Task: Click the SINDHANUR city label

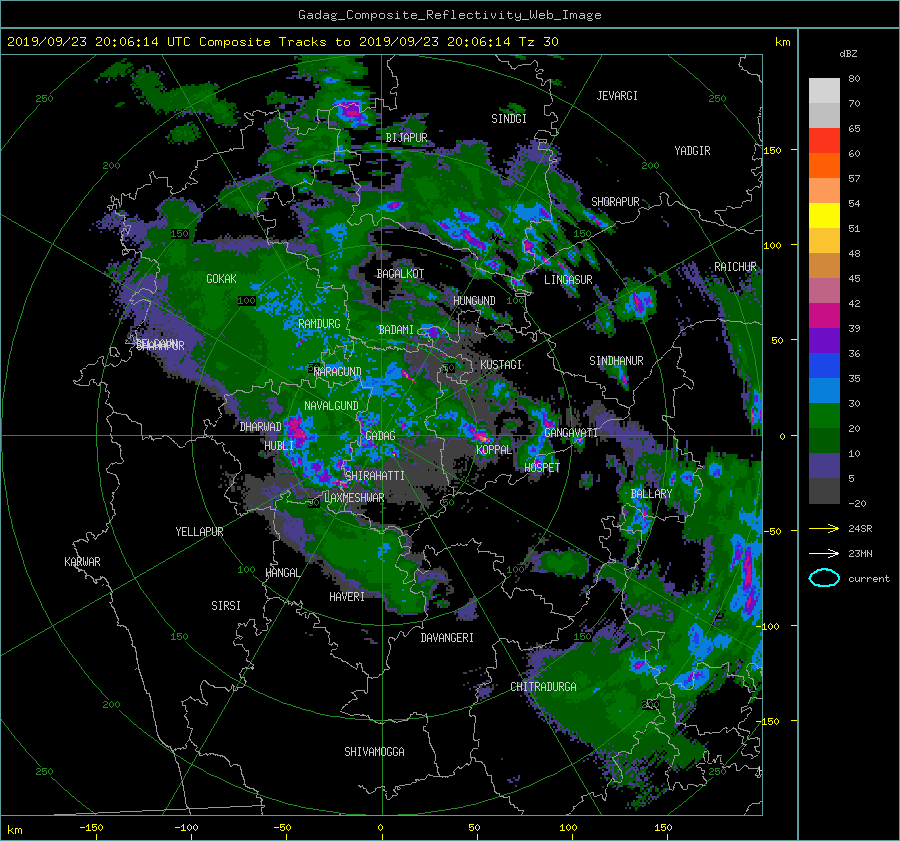Action: [x=616, y=361]
